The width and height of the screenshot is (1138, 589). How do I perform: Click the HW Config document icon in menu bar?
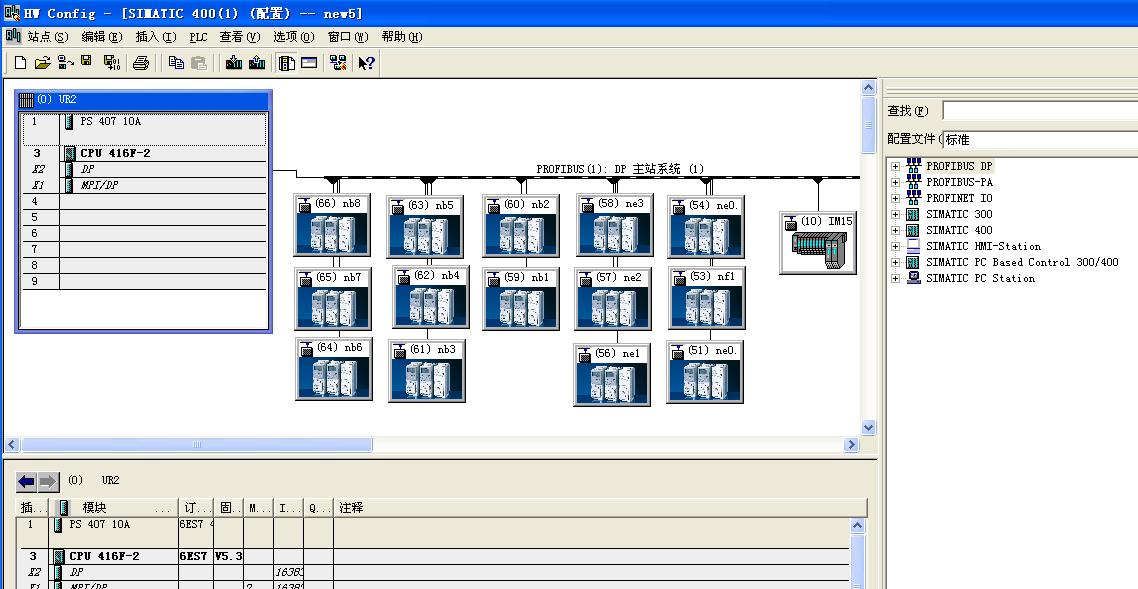(13, 36)
